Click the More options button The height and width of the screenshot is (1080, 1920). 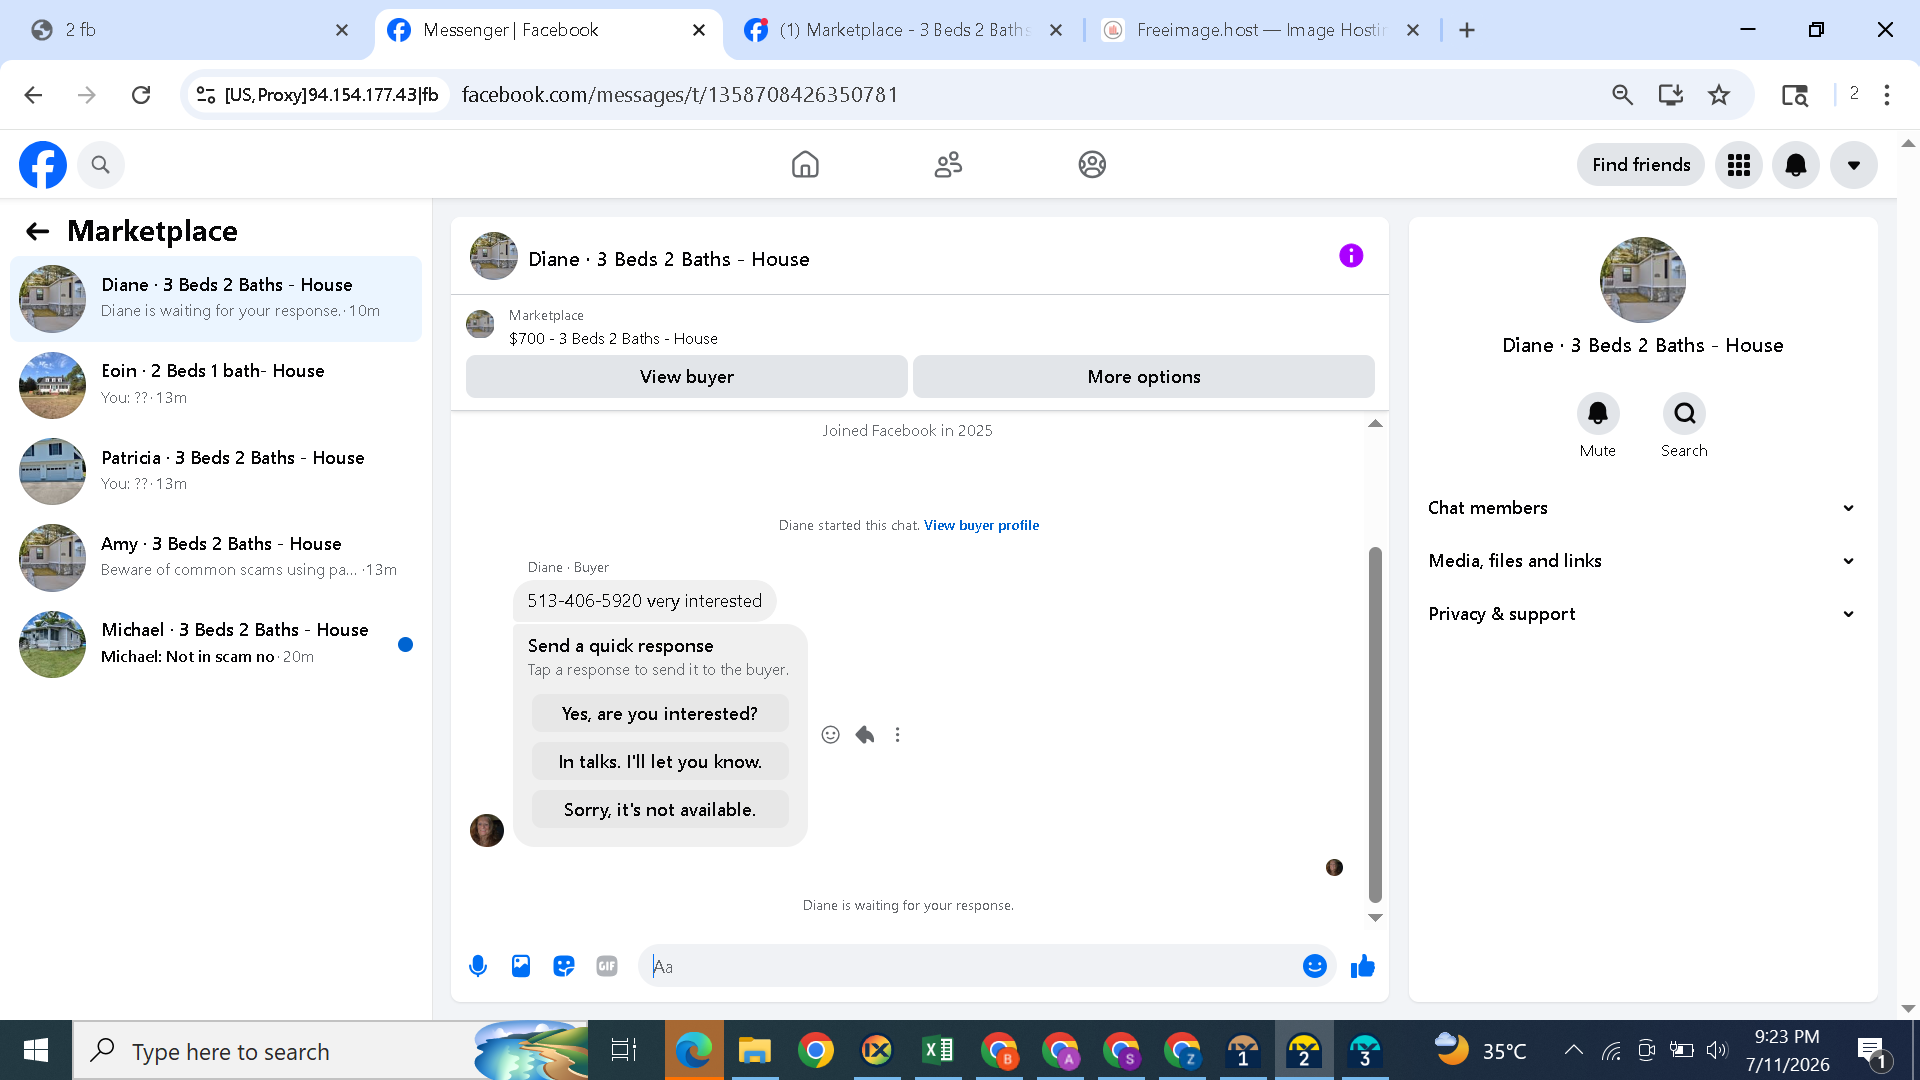1144,377
